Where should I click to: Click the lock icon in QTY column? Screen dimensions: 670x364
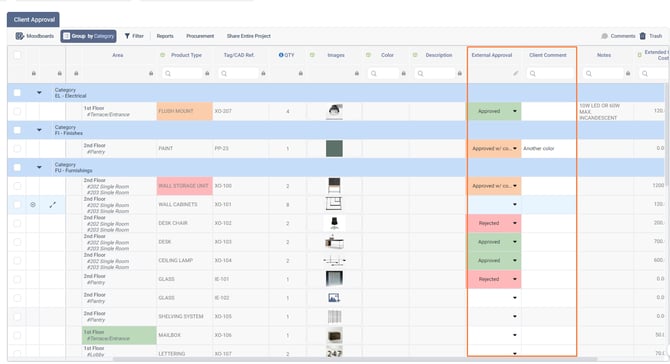click(x=301, y=73)
